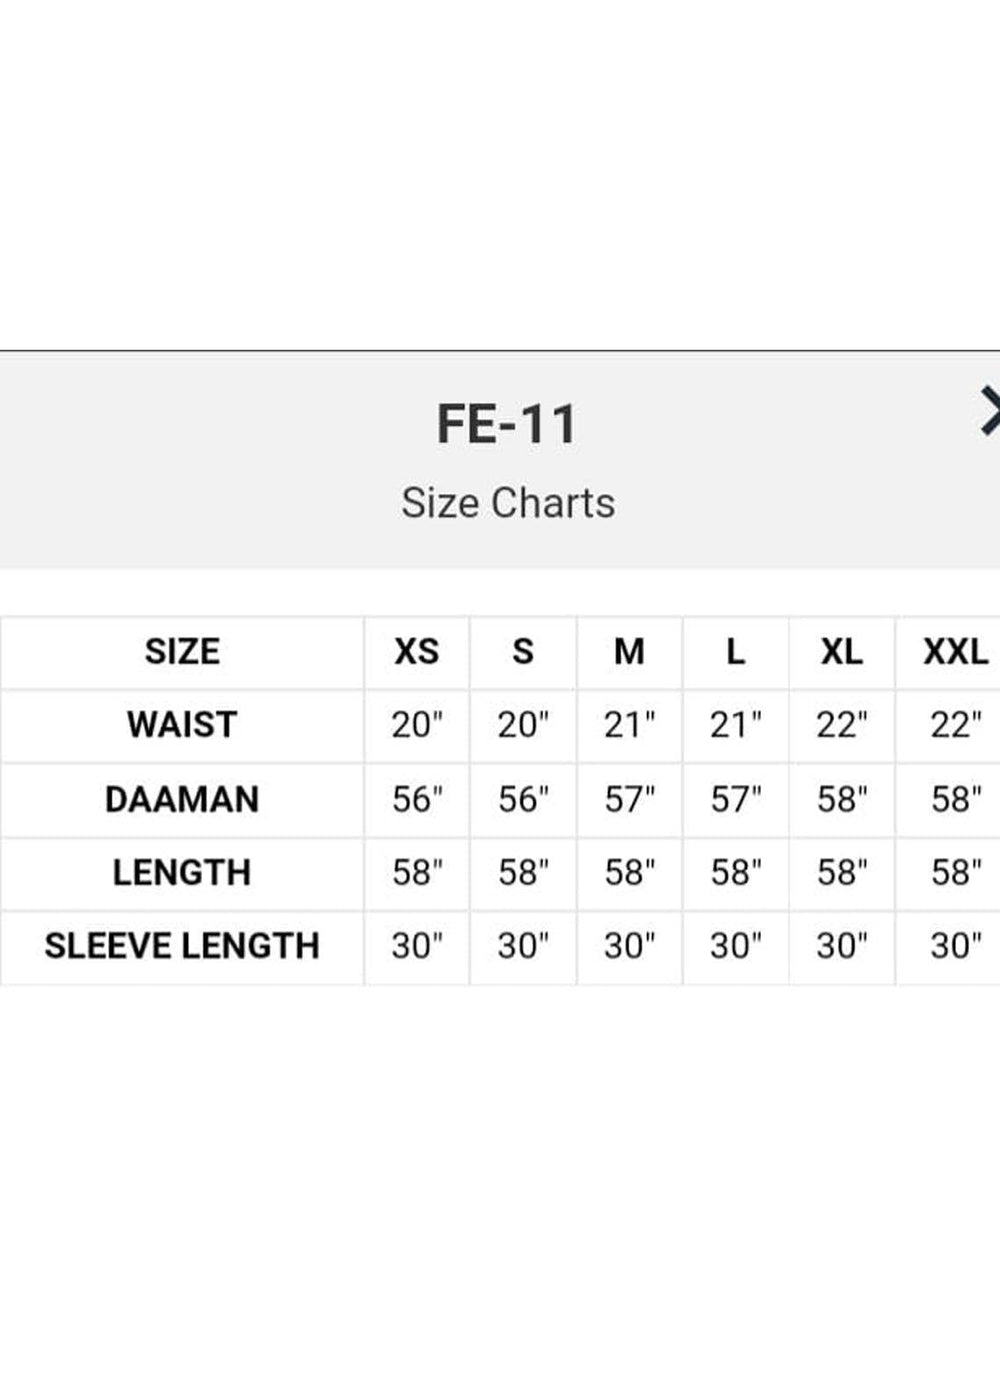
Task: Select the XS column header
Action: [x=416, y=652]
